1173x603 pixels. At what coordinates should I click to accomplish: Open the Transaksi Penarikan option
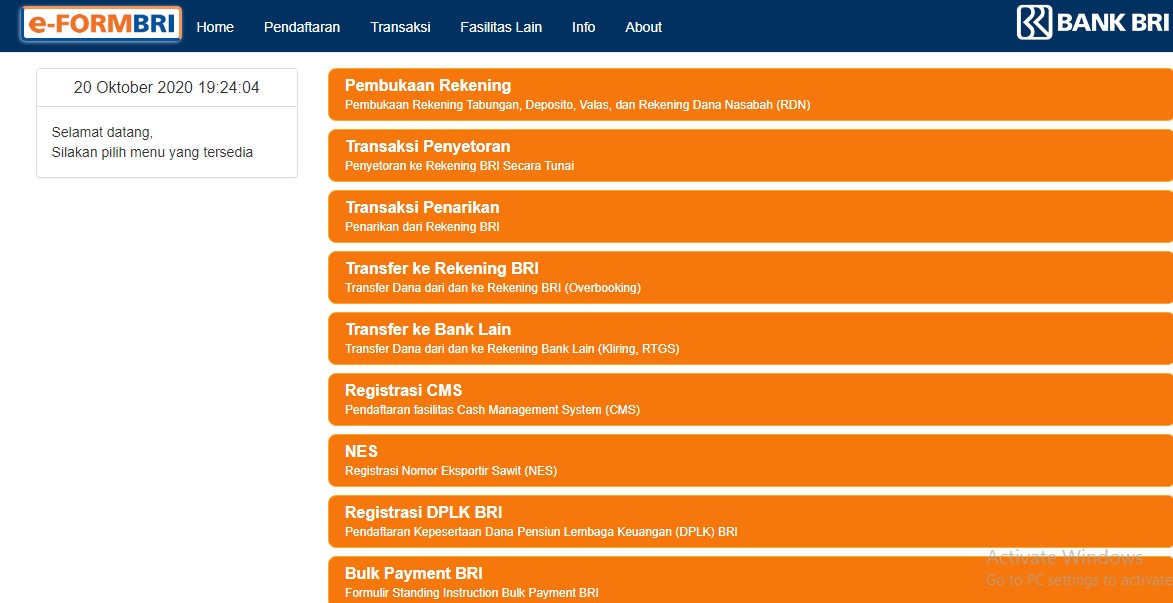750,216
